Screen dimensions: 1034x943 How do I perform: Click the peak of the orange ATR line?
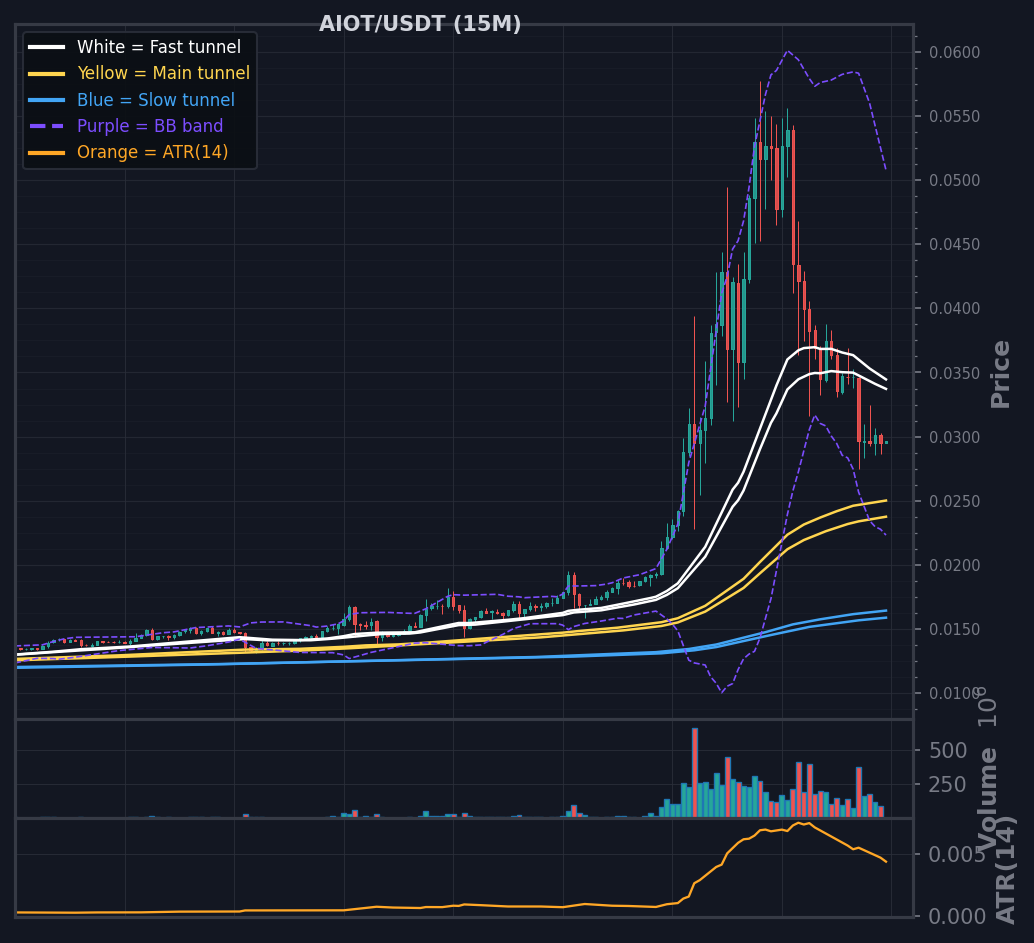(799, 822)
